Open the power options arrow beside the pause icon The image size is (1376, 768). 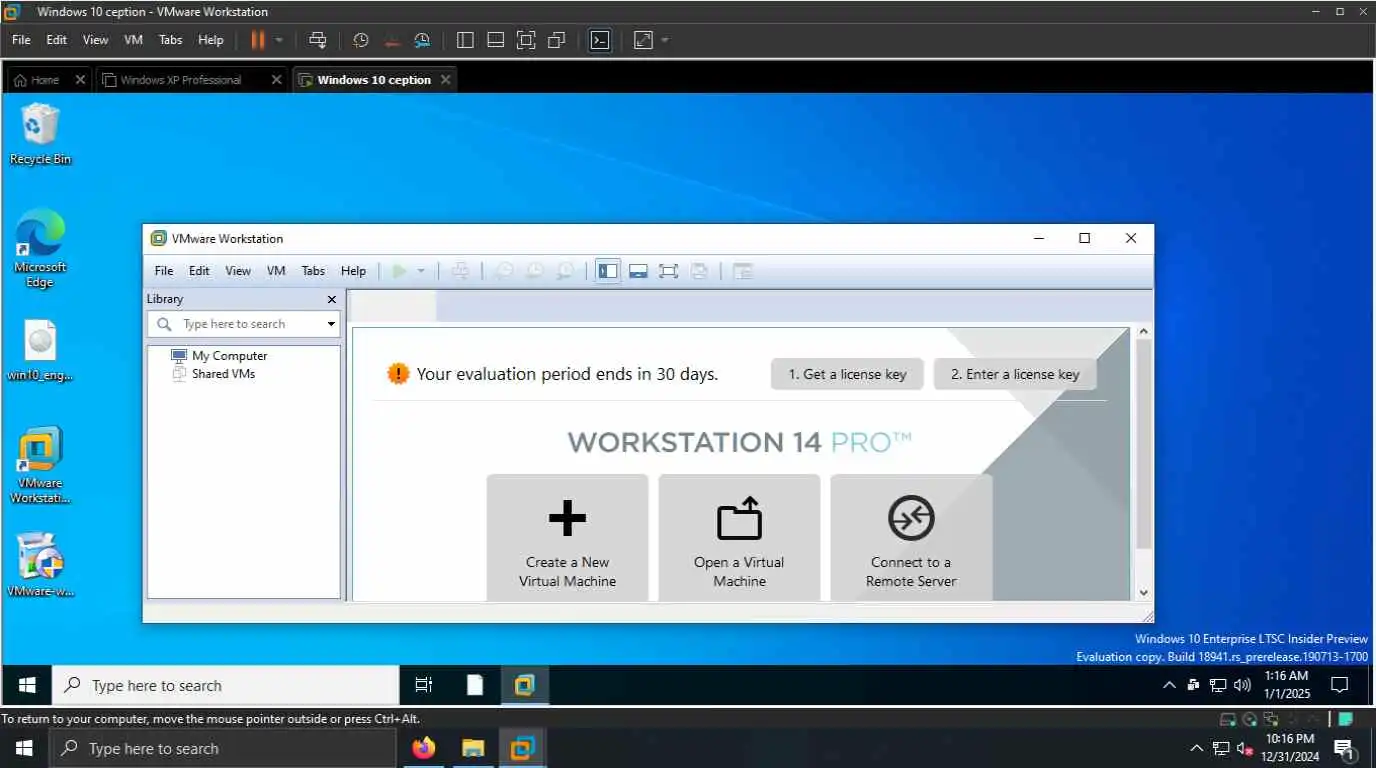coord(279,40)
